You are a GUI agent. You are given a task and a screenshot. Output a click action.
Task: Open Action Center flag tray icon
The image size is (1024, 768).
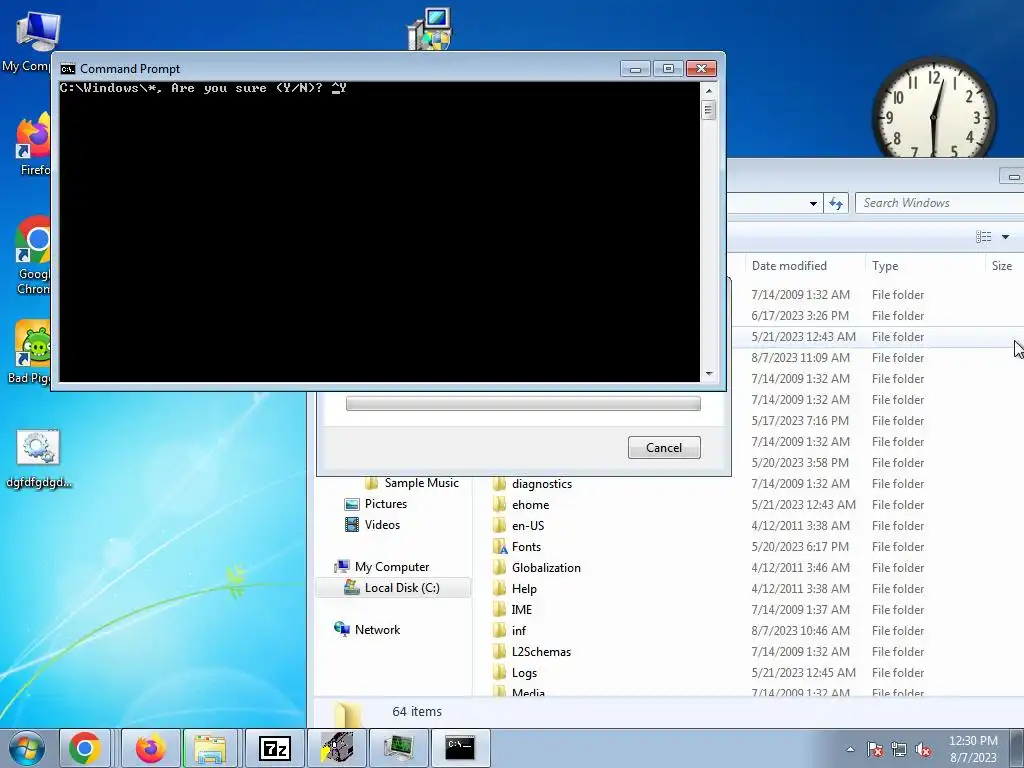point(875,749)
